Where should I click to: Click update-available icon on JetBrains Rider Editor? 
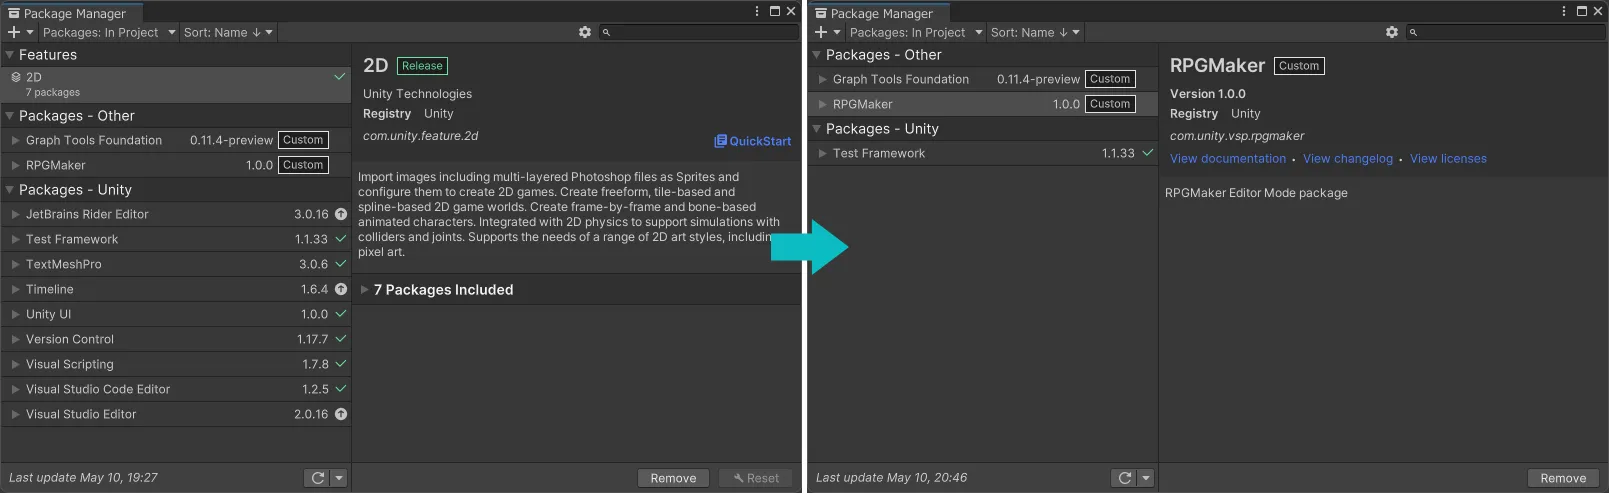click(x=341, y=214)
